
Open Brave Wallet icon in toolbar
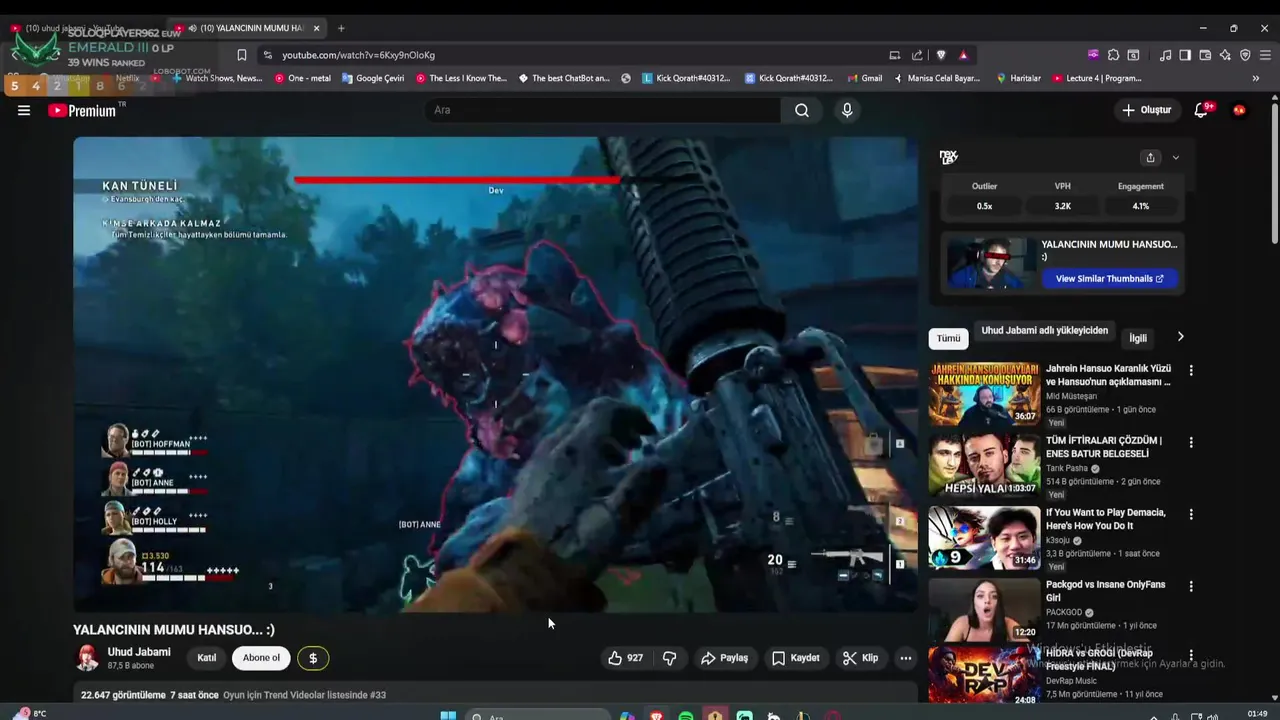pos(1205,55)
